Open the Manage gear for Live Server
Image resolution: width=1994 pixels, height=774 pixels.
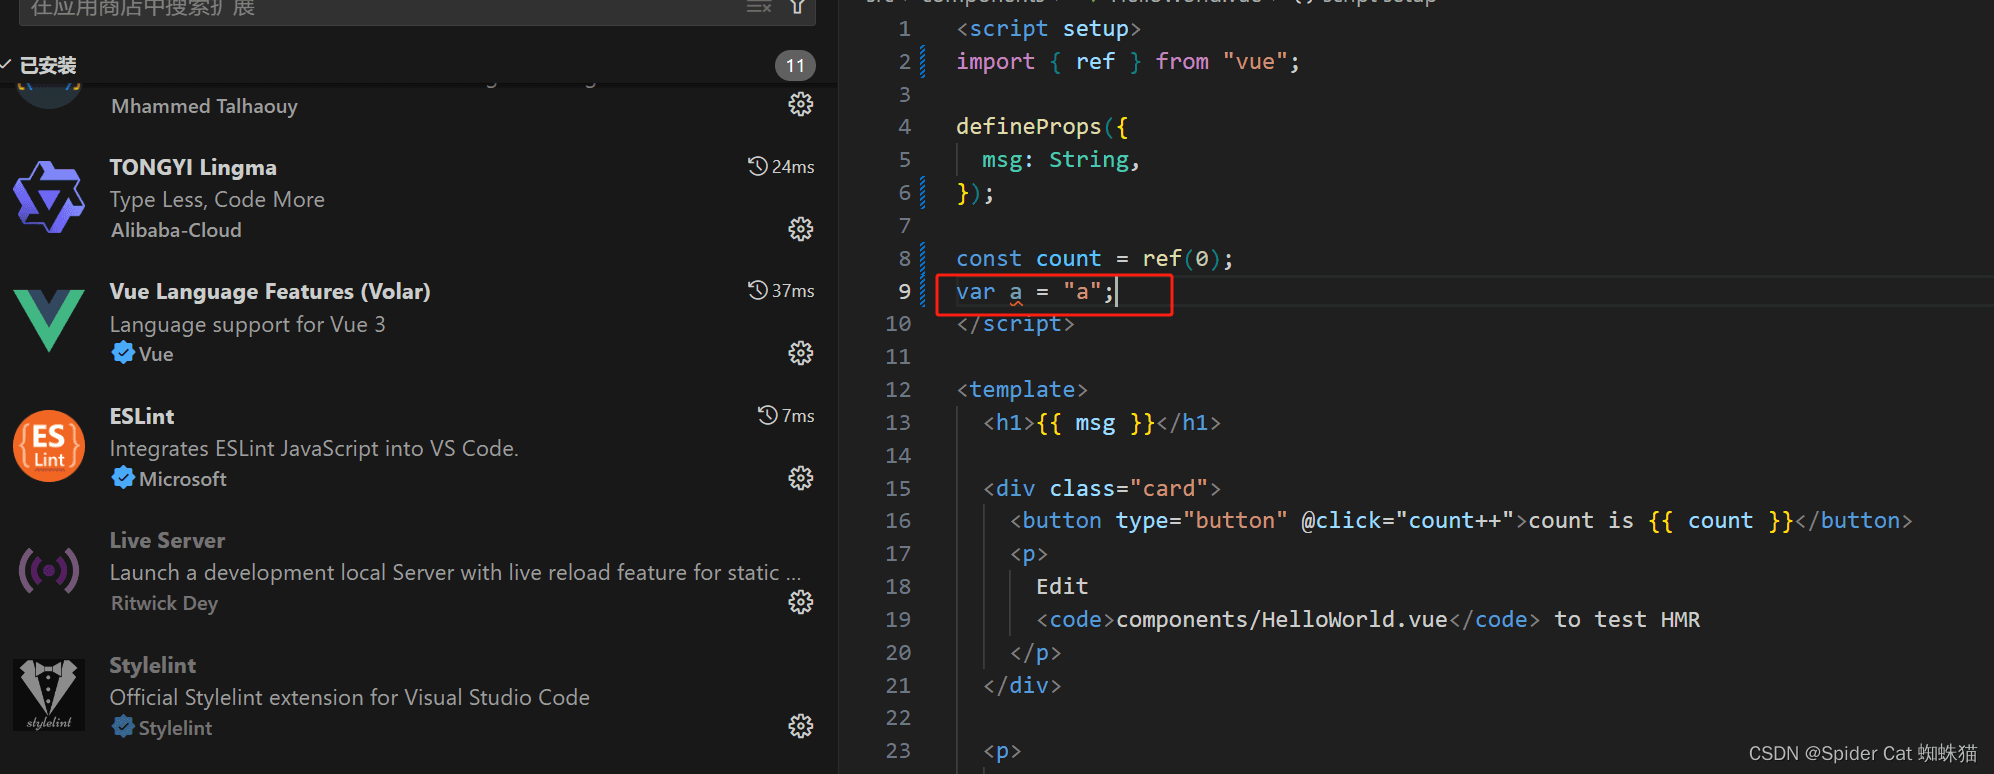(x=801, y=602)
